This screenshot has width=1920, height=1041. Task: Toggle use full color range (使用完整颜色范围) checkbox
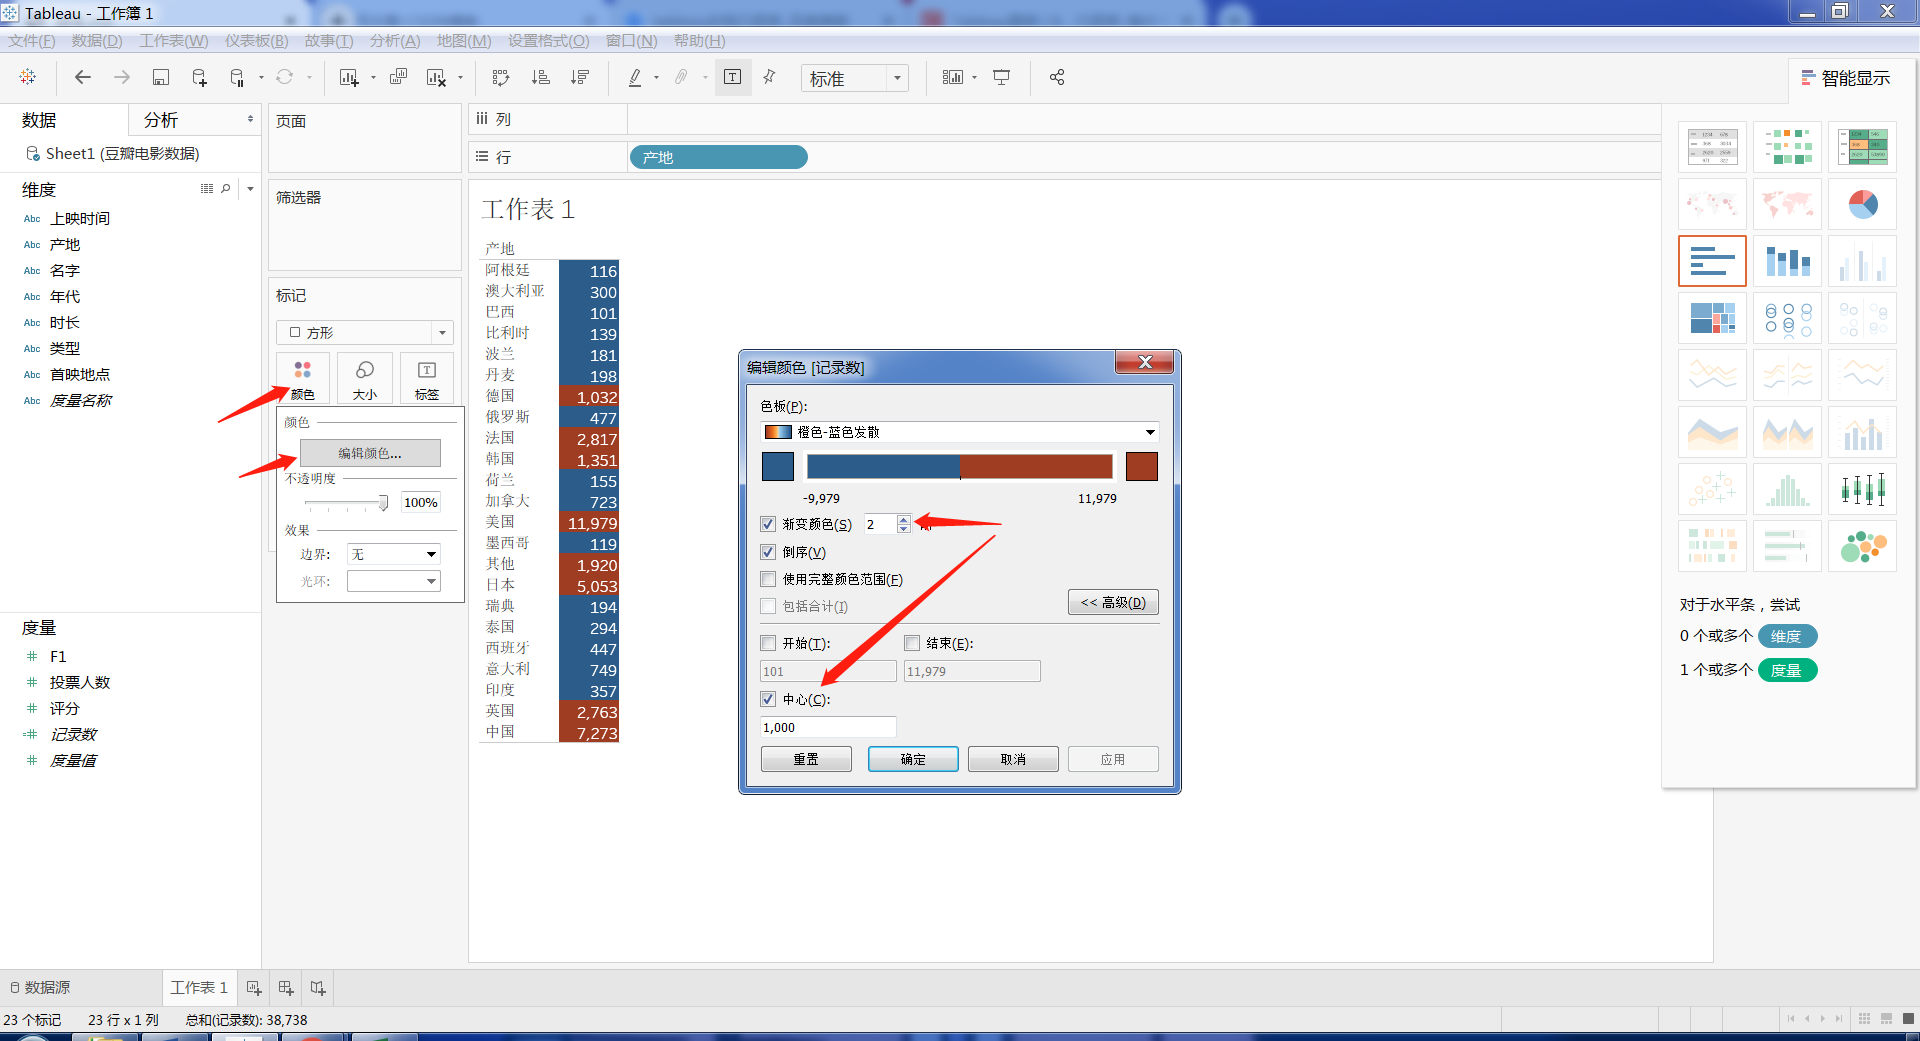click(x=768, y=579)
